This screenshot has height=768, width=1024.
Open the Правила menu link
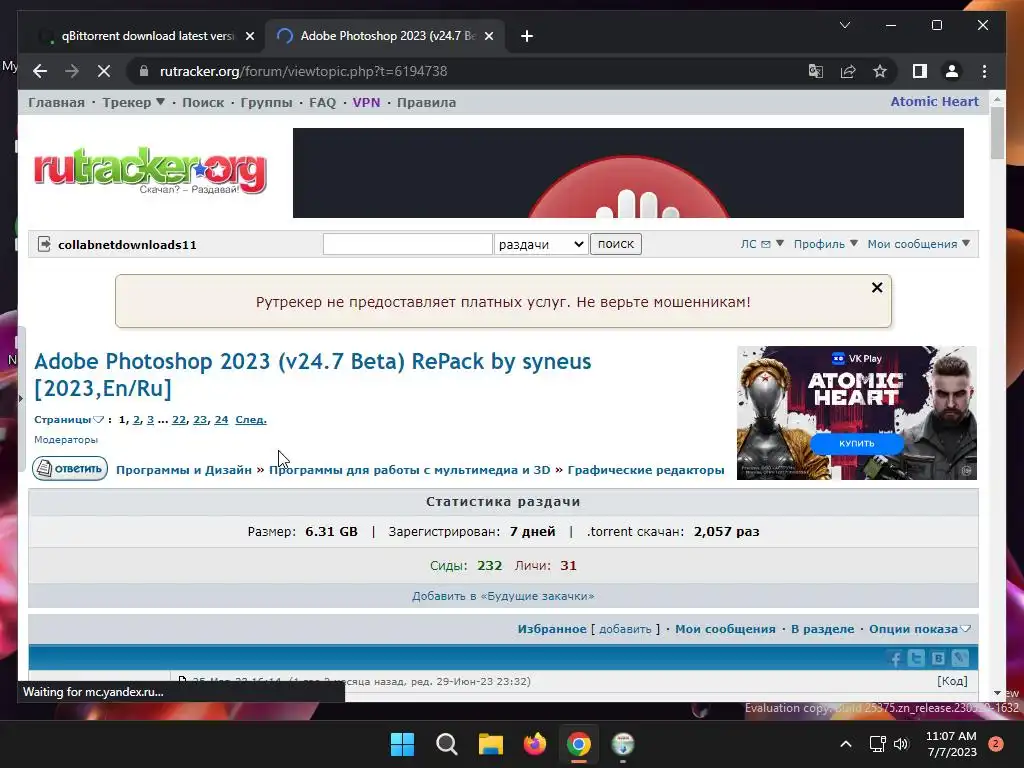(426, 103)
